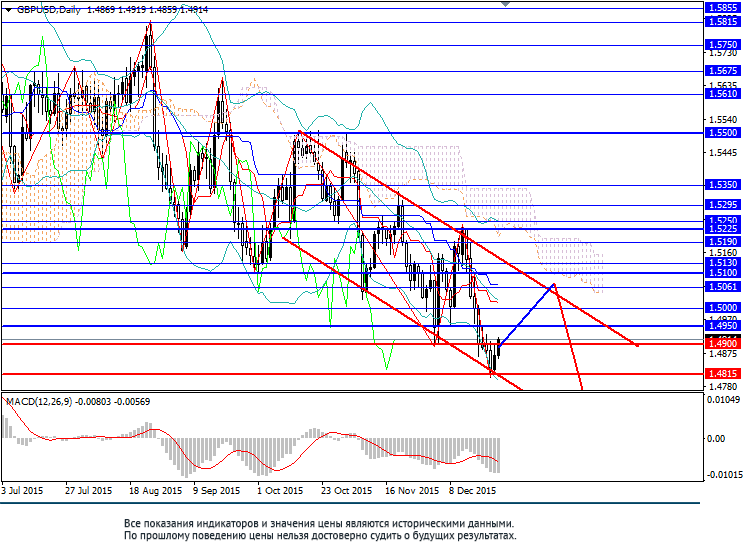Screen dimensions: 743x552
Task: Click the MACD 0.01049 axis value
Action: [723, 400]
